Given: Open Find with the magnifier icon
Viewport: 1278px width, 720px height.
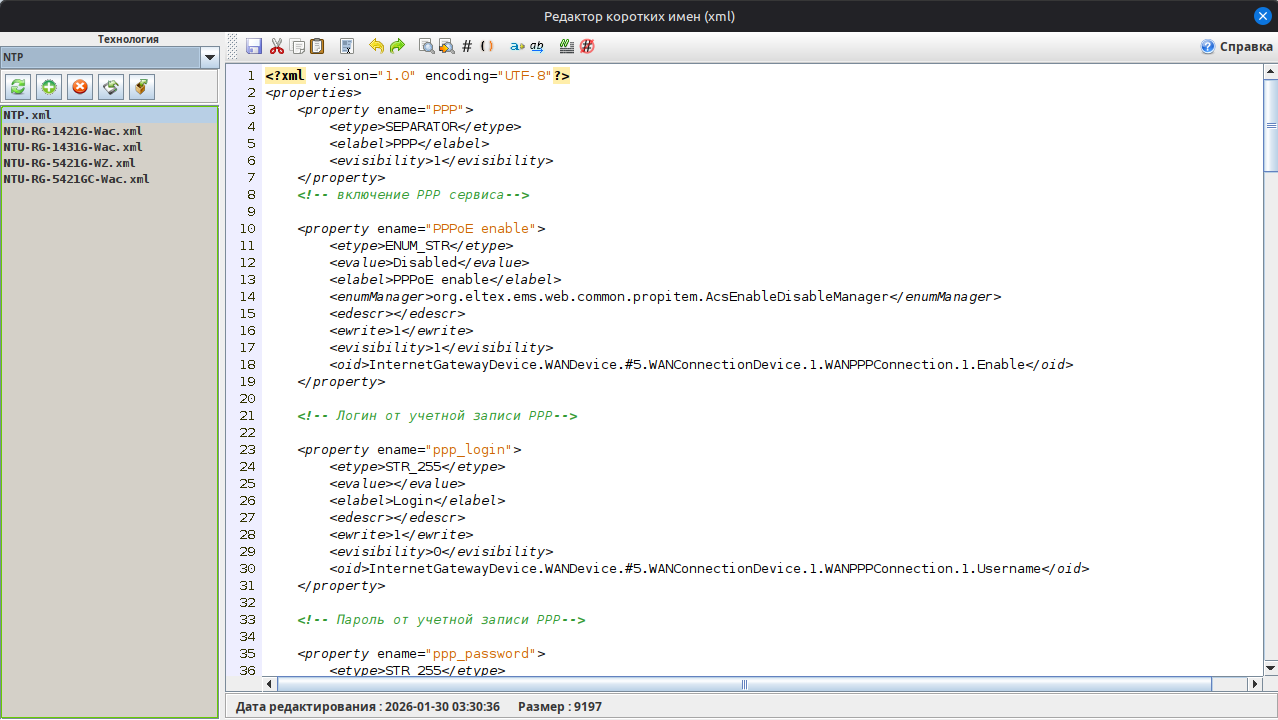Looking at the screenshot, I should [426, 46].
